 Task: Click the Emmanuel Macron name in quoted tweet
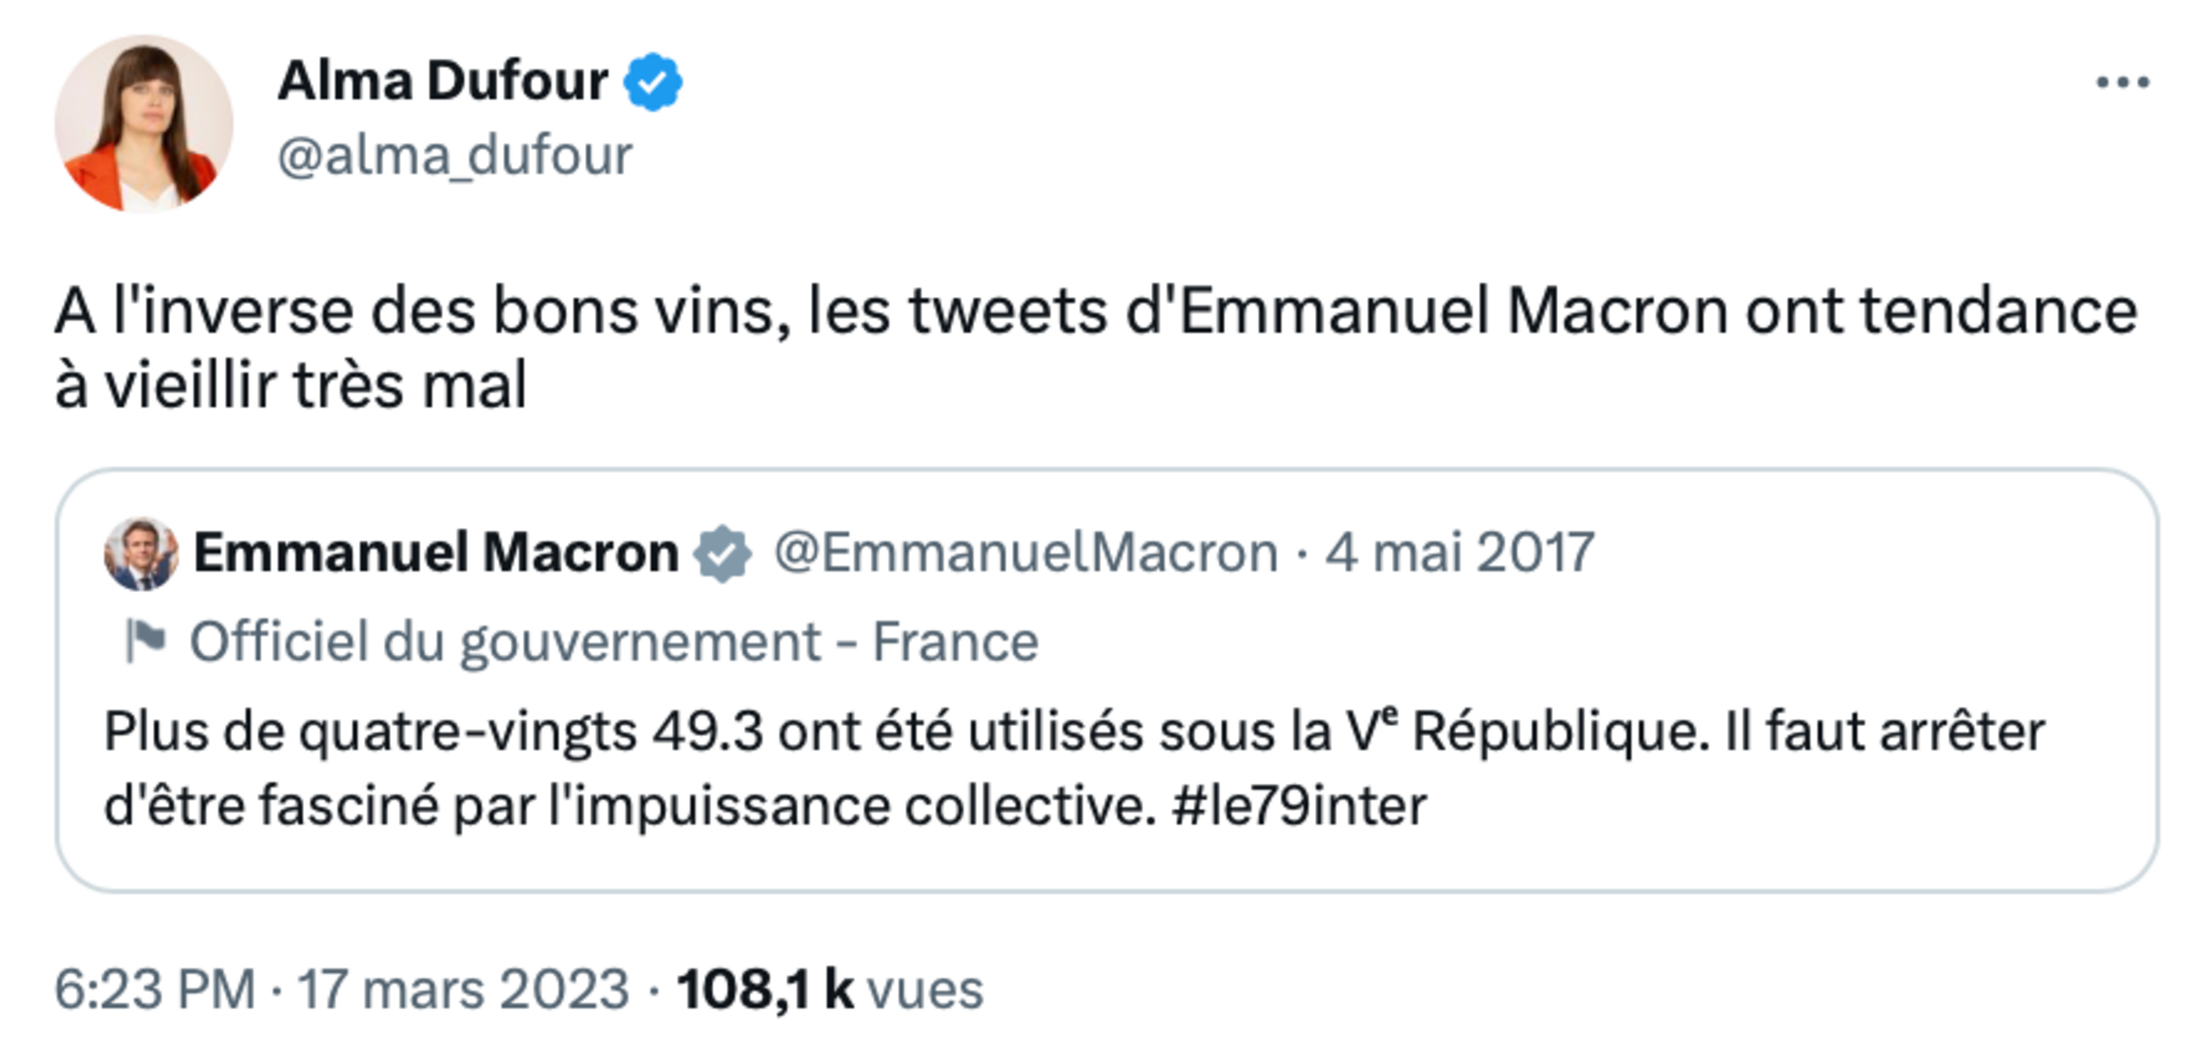[x=436, y=553]
